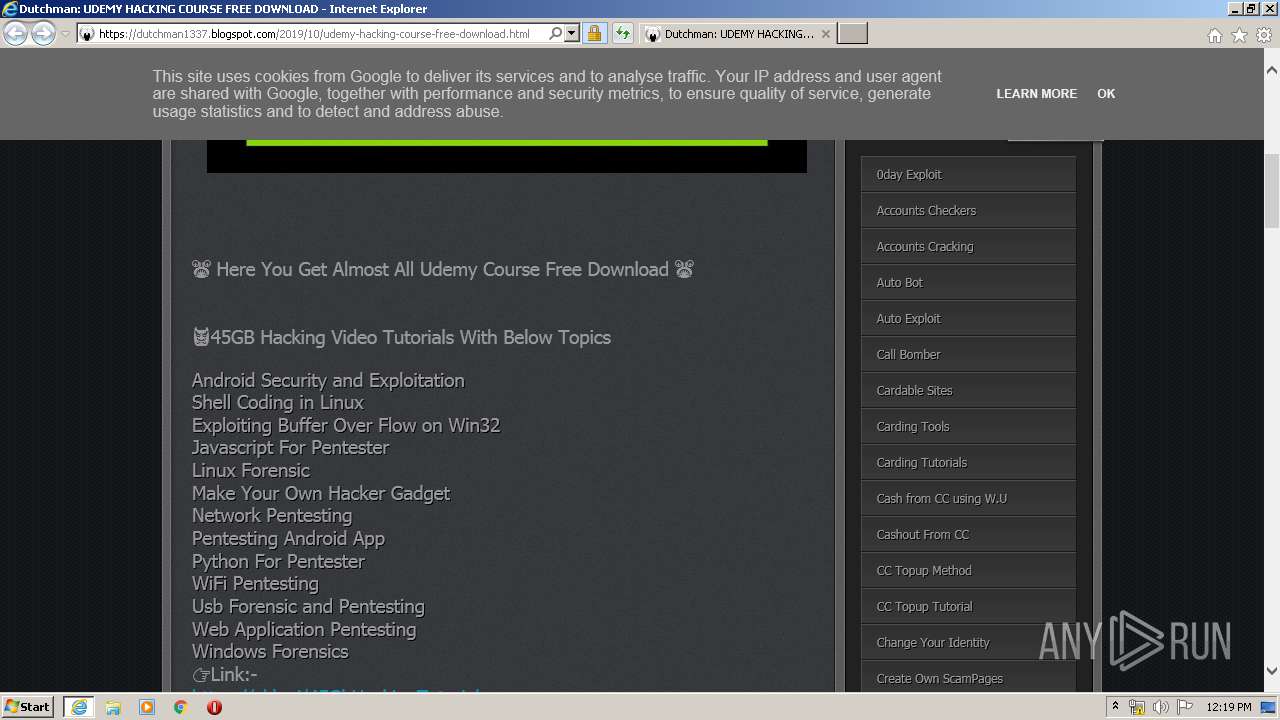Open File Explorer folder taskbar icon

tap(113, 707)
